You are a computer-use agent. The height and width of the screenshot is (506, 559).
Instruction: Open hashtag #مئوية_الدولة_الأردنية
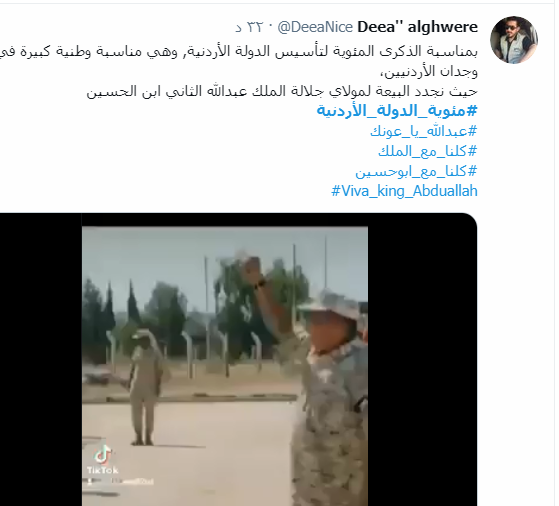pos(397,111)
